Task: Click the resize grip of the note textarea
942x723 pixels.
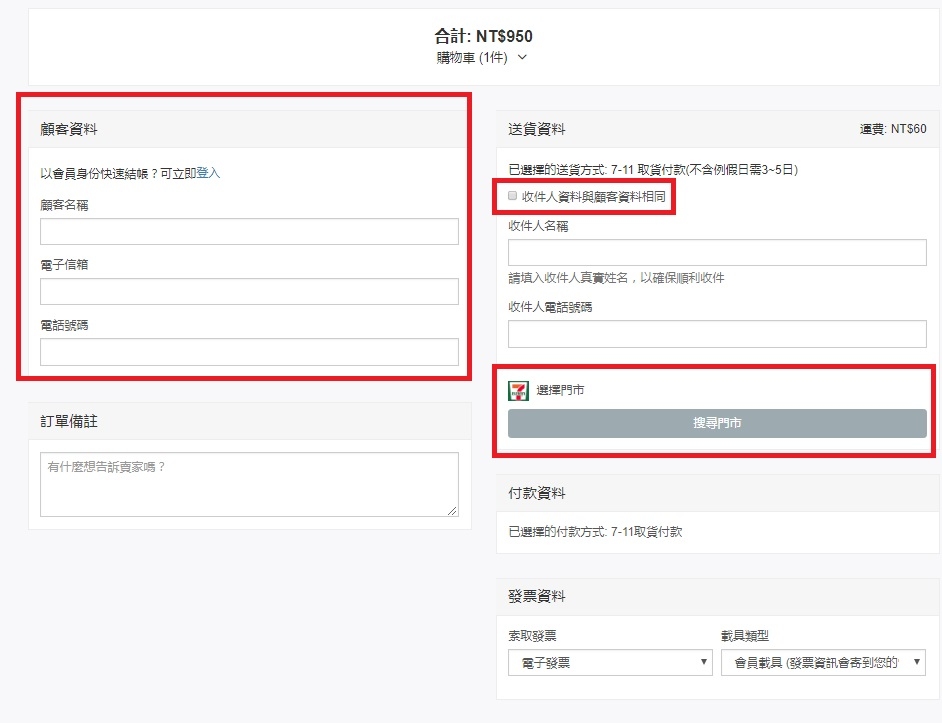Action: pyautogui.click(x=452, y=511)
